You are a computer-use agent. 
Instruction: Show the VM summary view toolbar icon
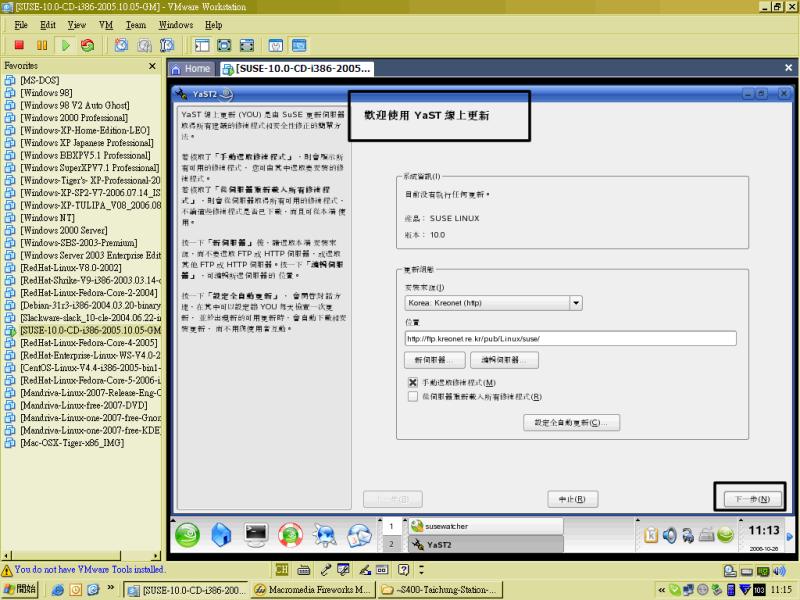(x=276, y=45)
